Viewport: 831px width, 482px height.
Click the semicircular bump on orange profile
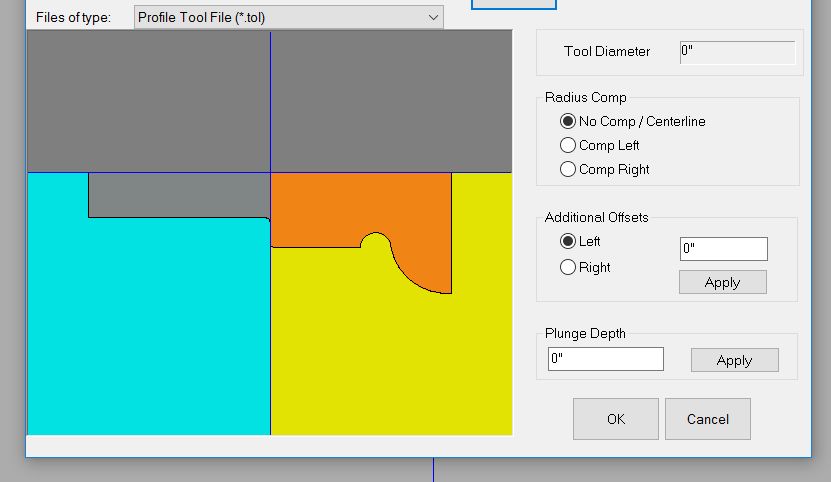375,241
